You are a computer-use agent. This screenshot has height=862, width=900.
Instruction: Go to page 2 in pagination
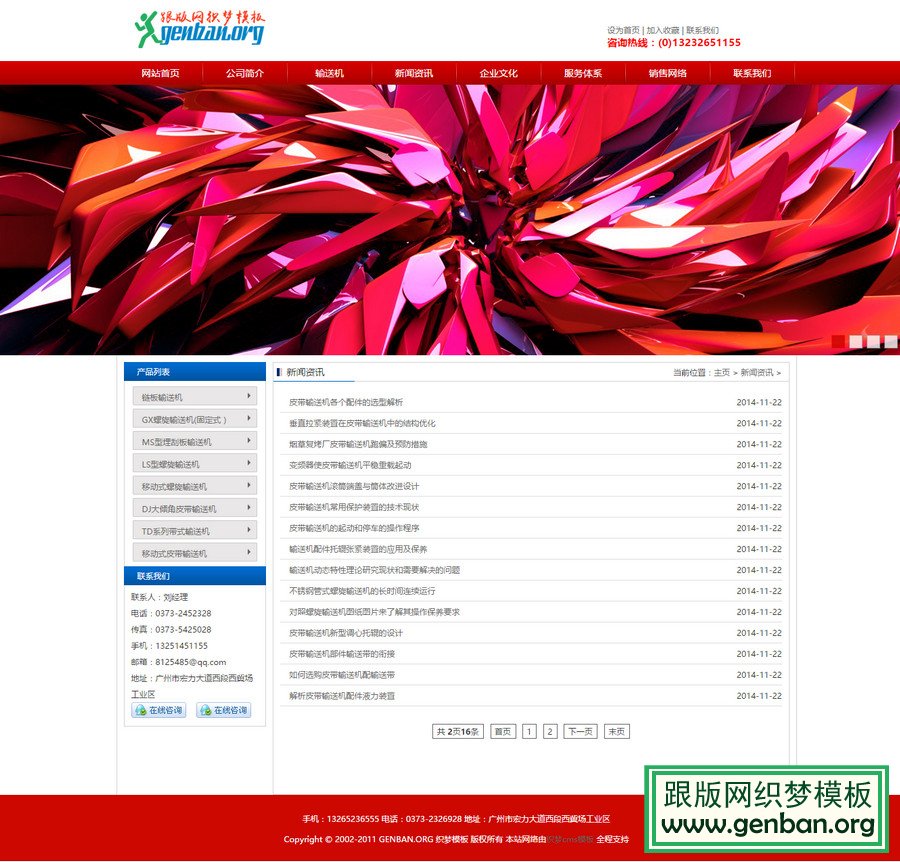550,731
